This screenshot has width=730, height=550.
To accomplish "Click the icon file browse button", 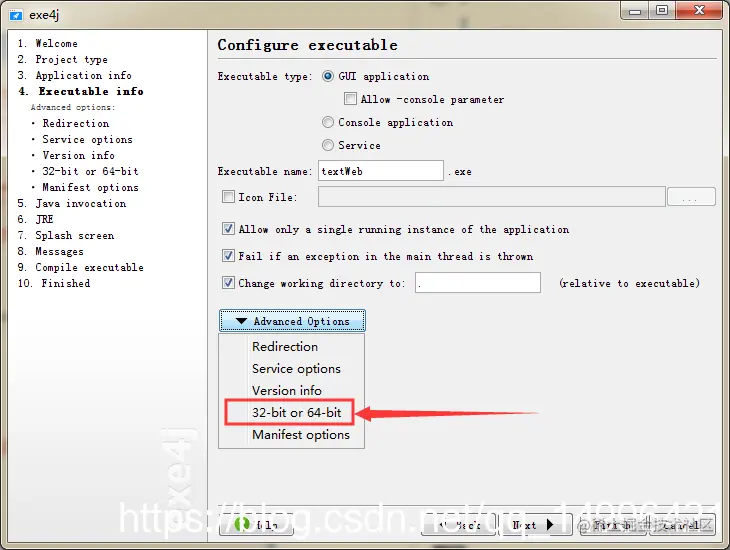I will 691,197.
